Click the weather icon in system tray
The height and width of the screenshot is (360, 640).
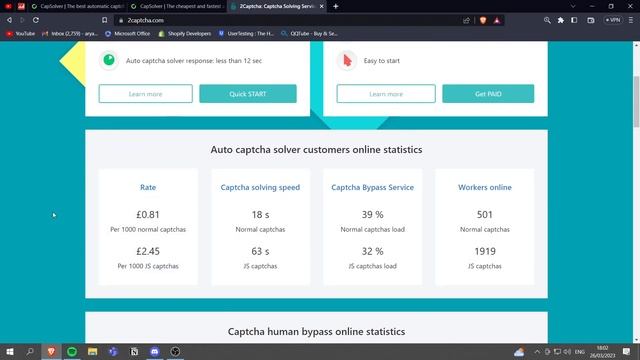coord(519,352)
